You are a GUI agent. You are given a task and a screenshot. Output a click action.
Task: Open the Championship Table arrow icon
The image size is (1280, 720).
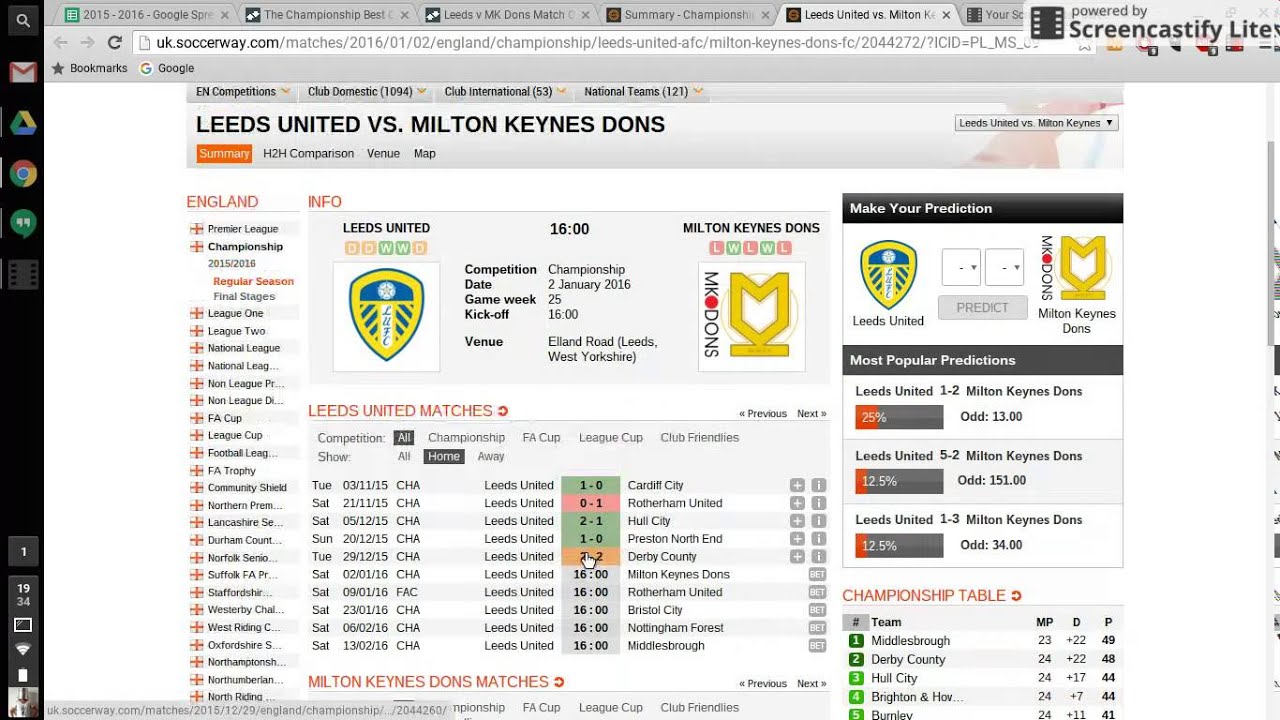[1016, 596]
